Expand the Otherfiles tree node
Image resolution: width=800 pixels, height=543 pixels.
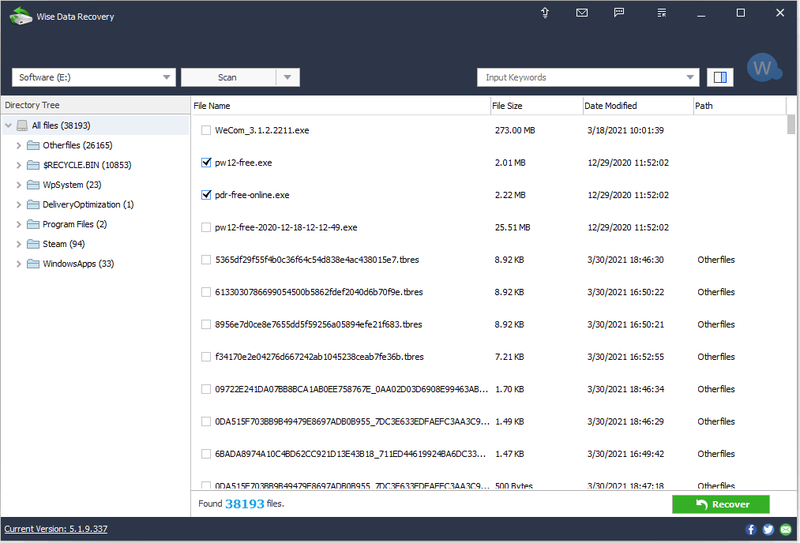coord(18,145)
